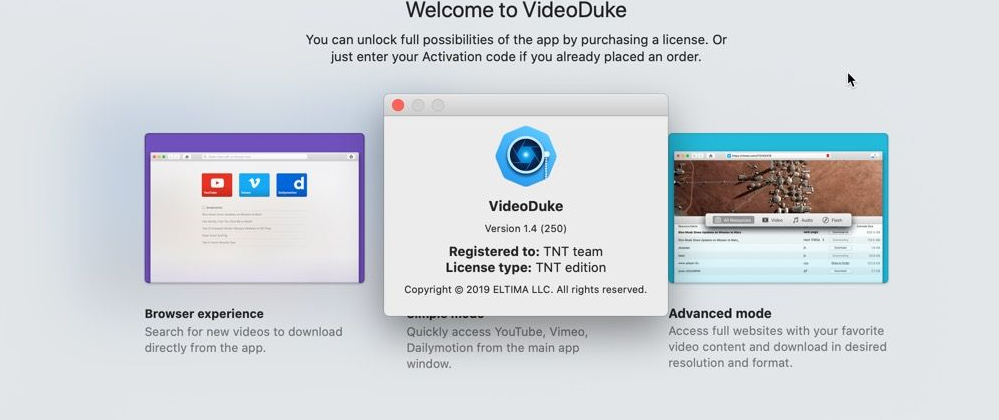Click grayed minimize button of About window
This screenshot has width=999, height=420.
418,105
